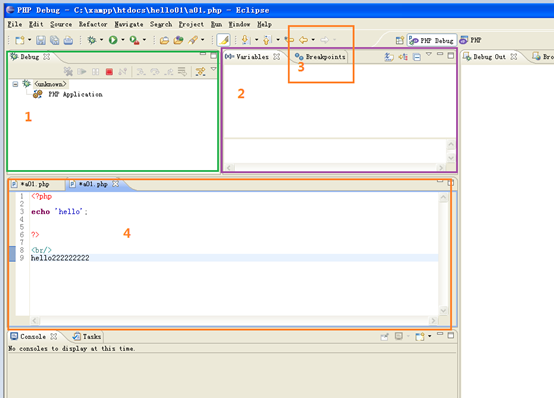This screenshot has height=398, width=554.
Task: Click the green bug Debug launch icon
Action: [x=92, y=40]
